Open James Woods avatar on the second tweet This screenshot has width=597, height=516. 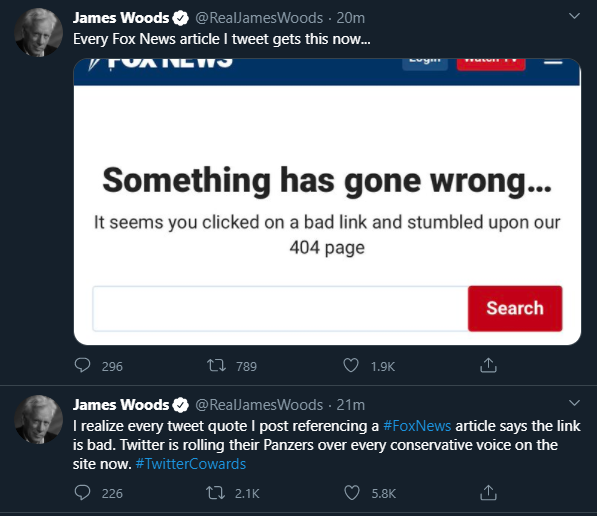(x=38, y=419)
